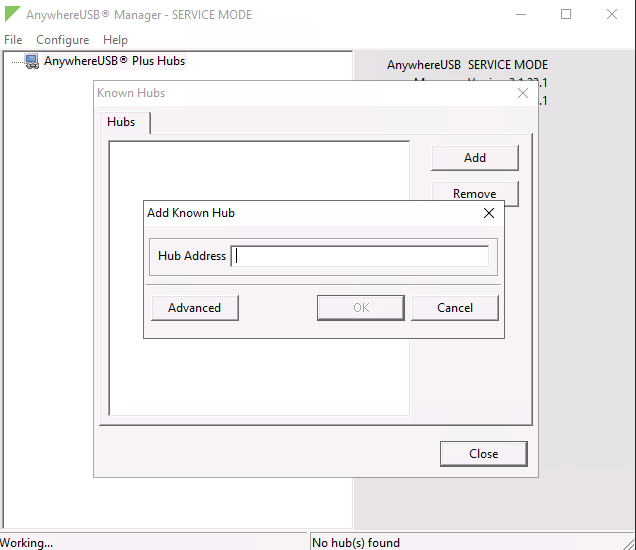Screen dimensions: 636x550
Task: Click the AnywhereUSB green logo in title bar
Action: (12, 15)
